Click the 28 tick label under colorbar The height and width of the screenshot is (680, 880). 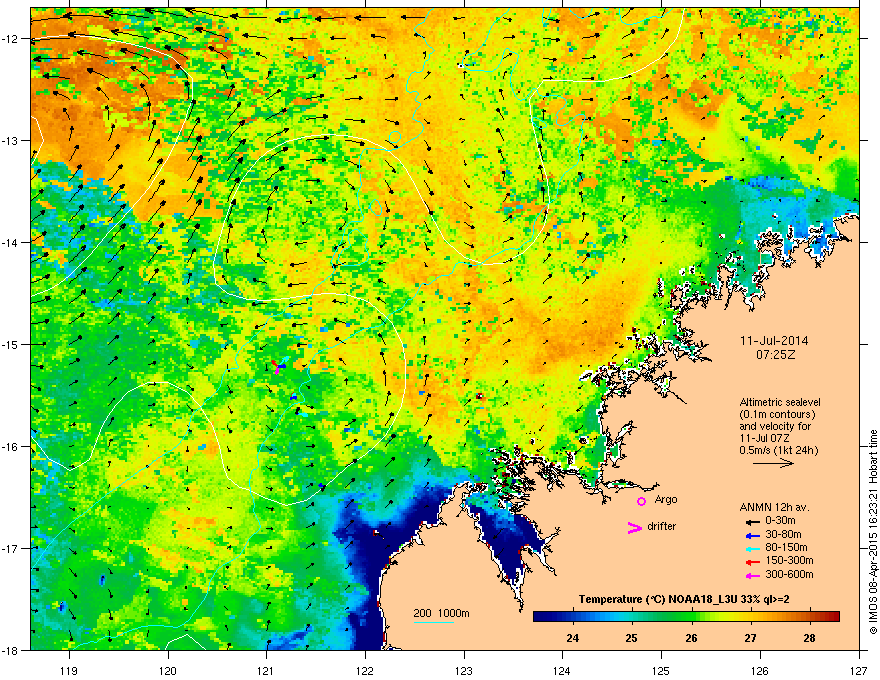coord(809,638)
